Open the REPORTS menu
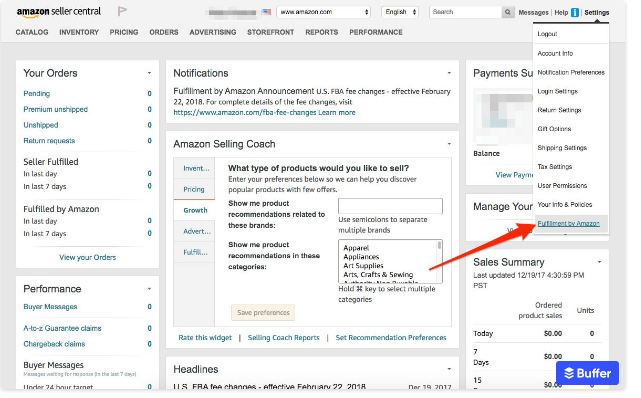641x398 pixels. pyautogui.click(x=322, y=32)
